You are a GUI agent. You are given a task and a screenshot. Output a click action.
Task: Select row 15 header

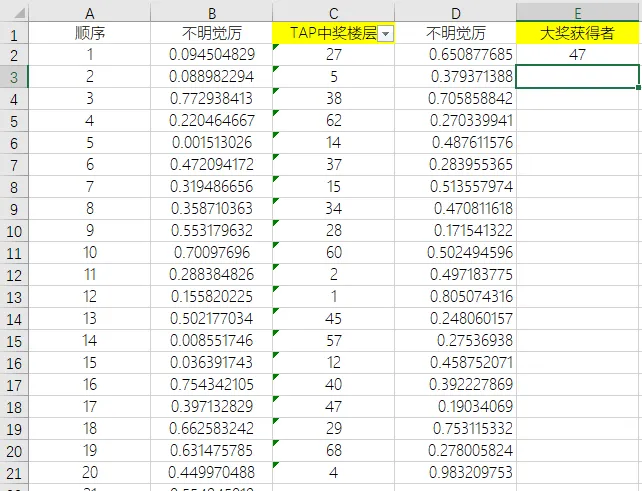(14, 341)
